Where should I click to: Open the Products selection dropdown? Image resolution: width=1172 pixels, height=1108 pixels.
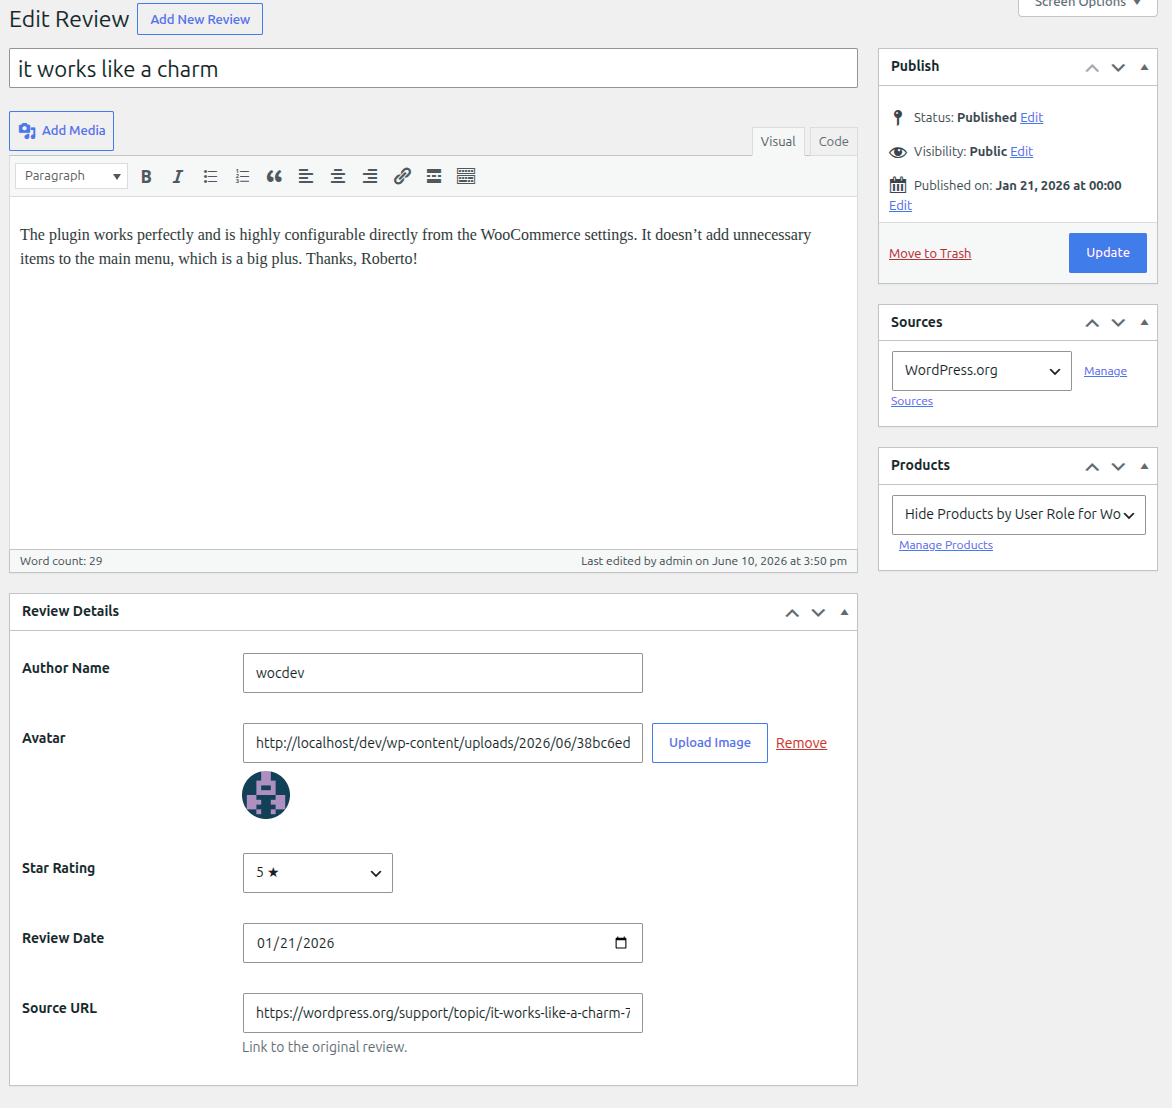pos(1019,514)
